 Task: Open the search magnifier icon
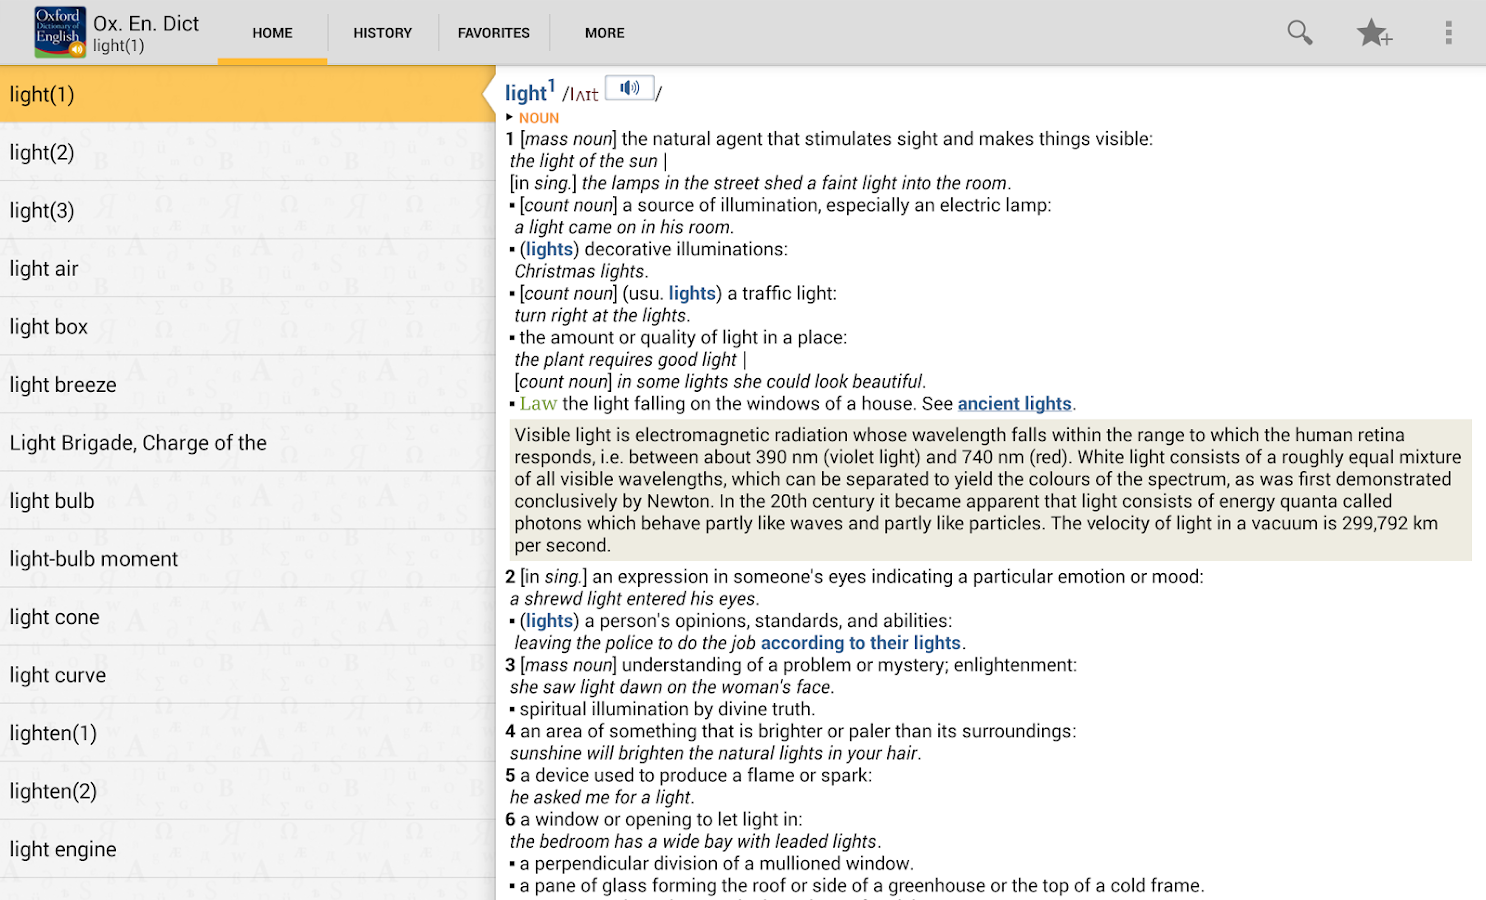tap(1299, 33)
